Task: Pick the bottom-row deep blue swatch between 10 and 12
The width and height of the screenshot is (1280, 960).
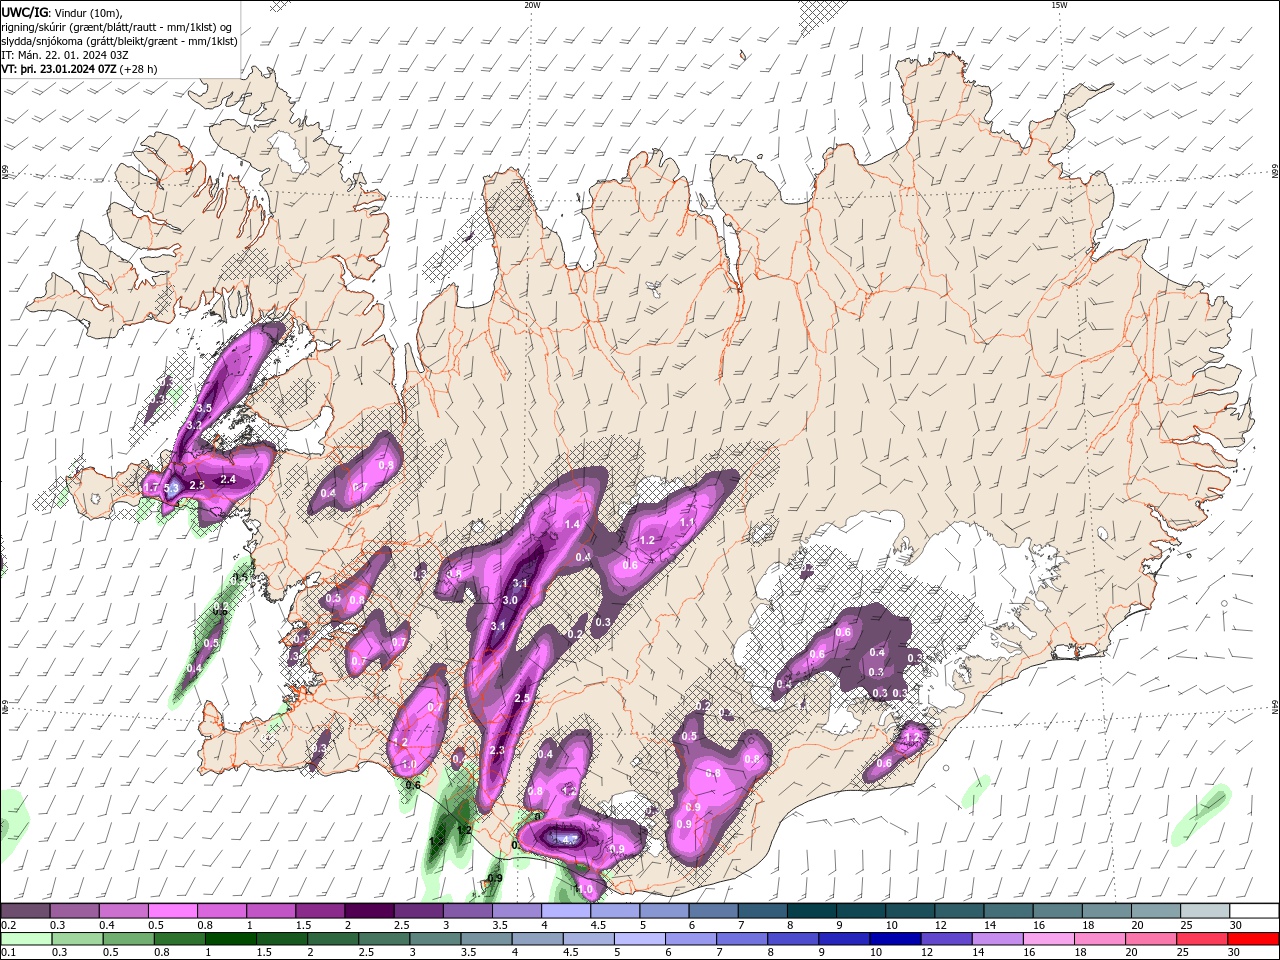Action: 895,939
